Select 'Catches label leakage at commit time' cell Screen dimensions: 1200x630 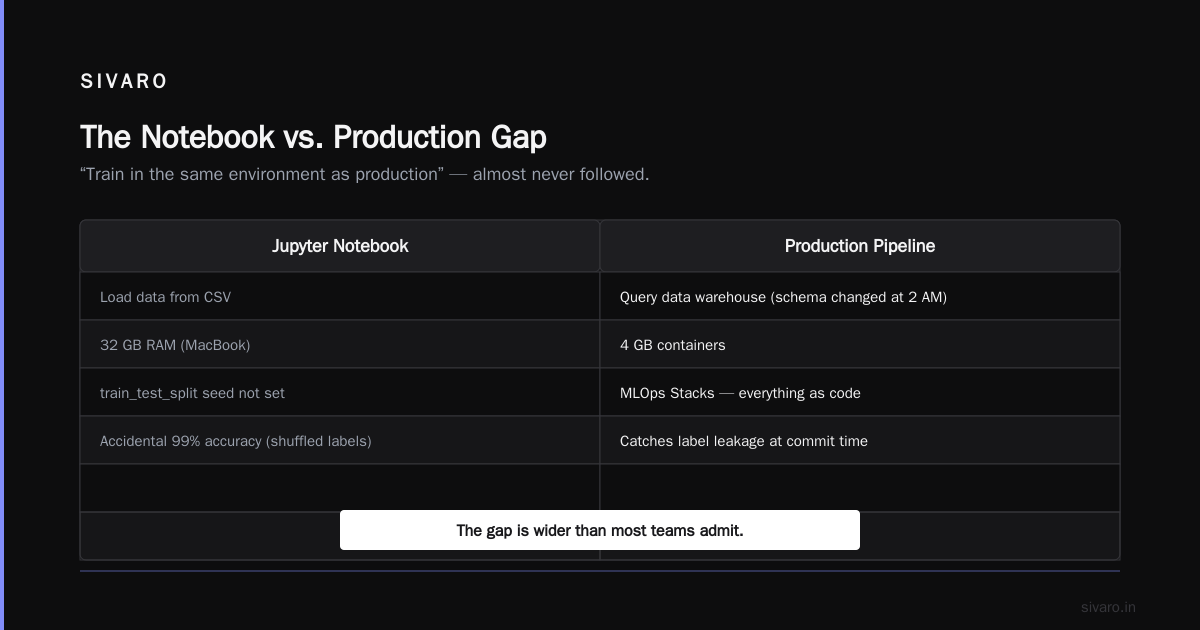click(860, 441)
